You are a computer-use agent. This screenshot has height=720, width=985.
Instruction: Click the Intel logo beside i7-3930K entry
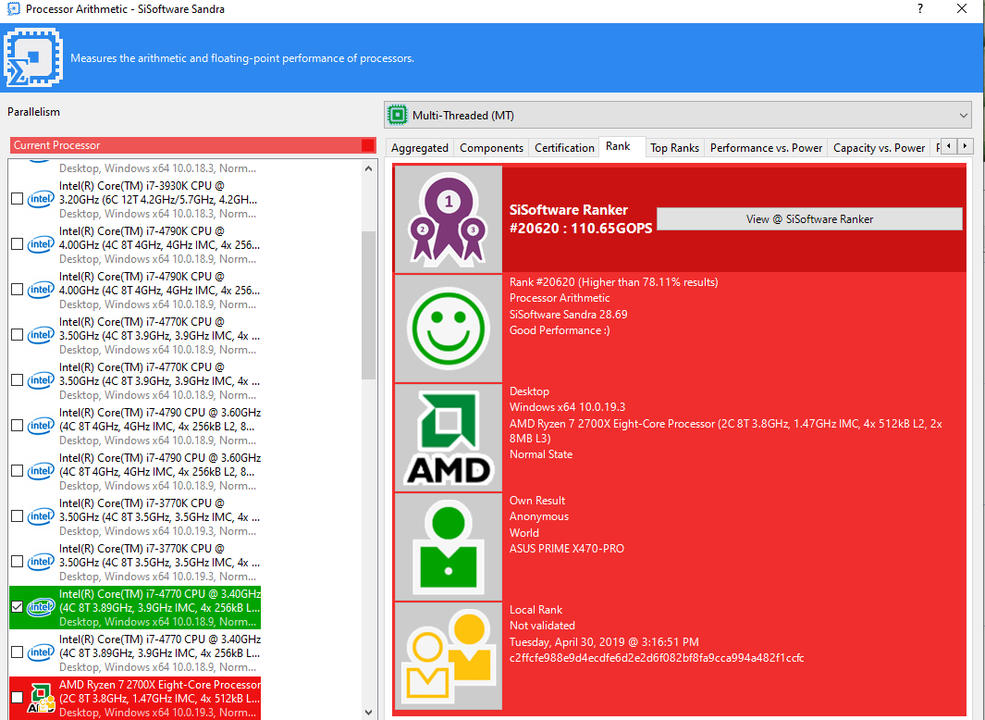pyautogui.click(x=41, y=199)
